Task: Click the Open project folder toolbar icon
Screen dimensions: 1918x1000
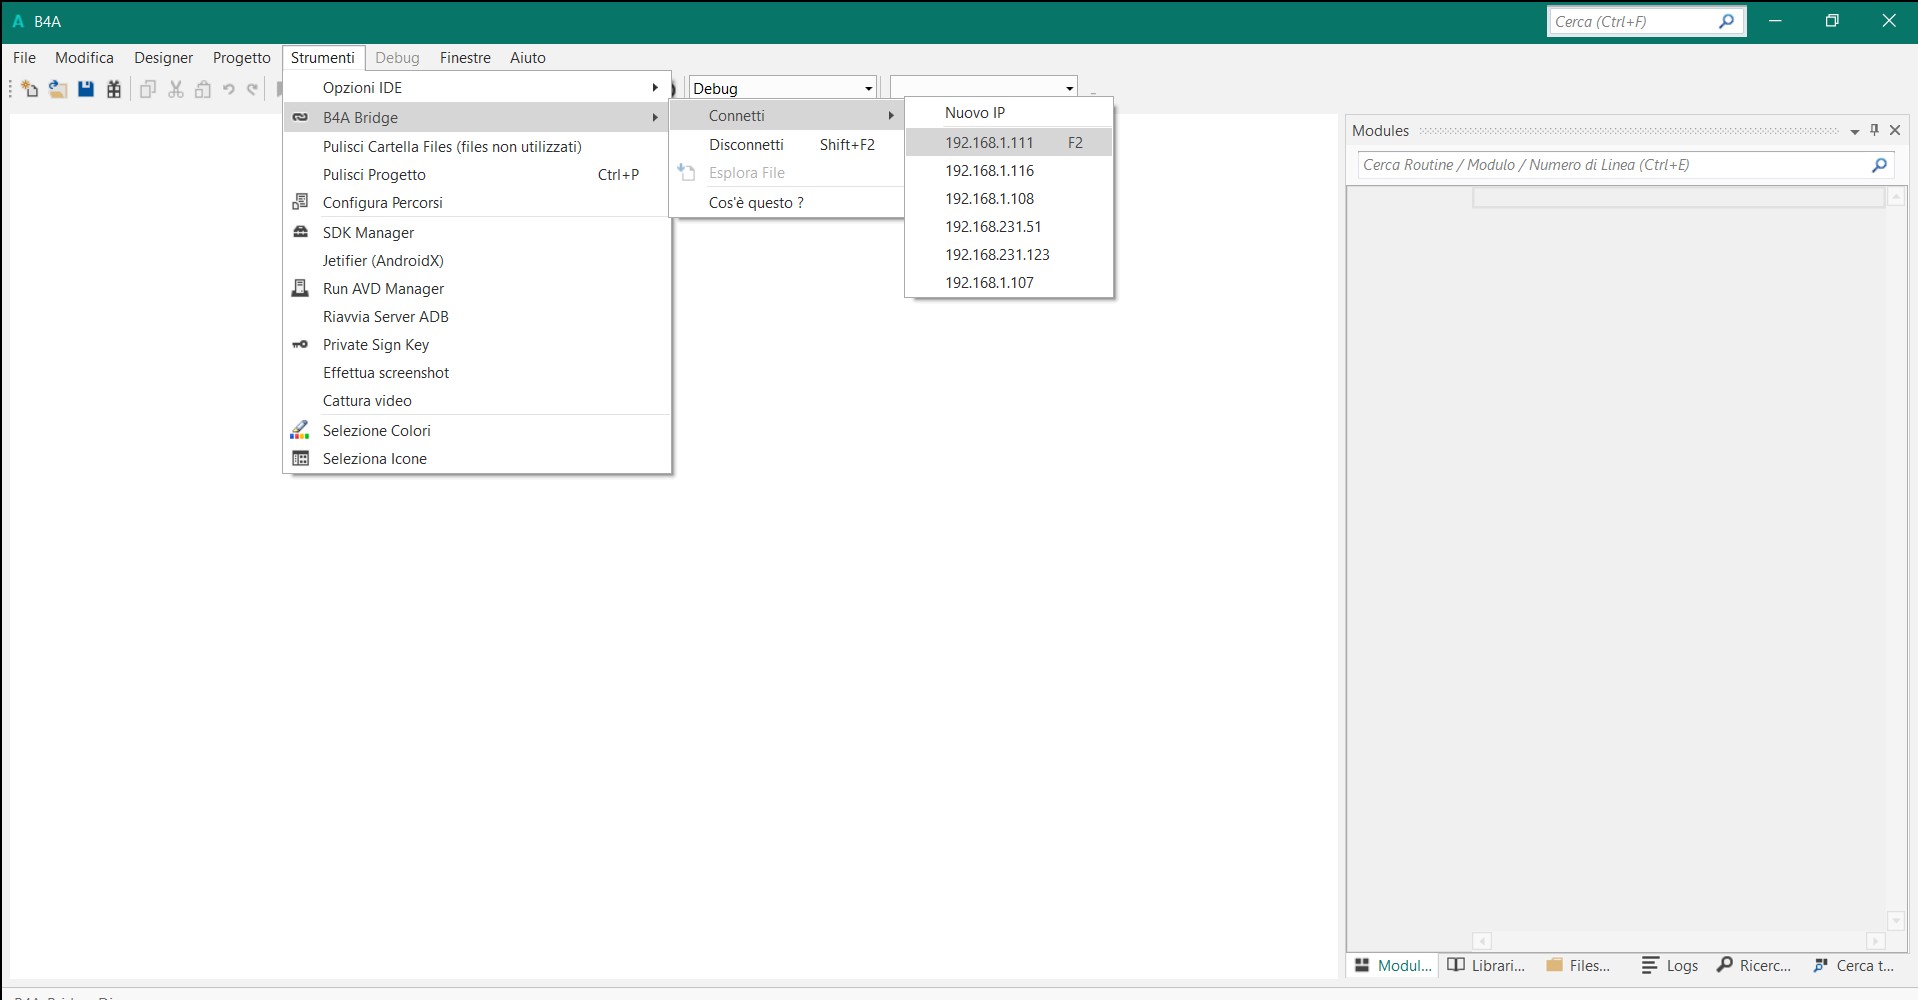Action: click(x=58, y=89)
